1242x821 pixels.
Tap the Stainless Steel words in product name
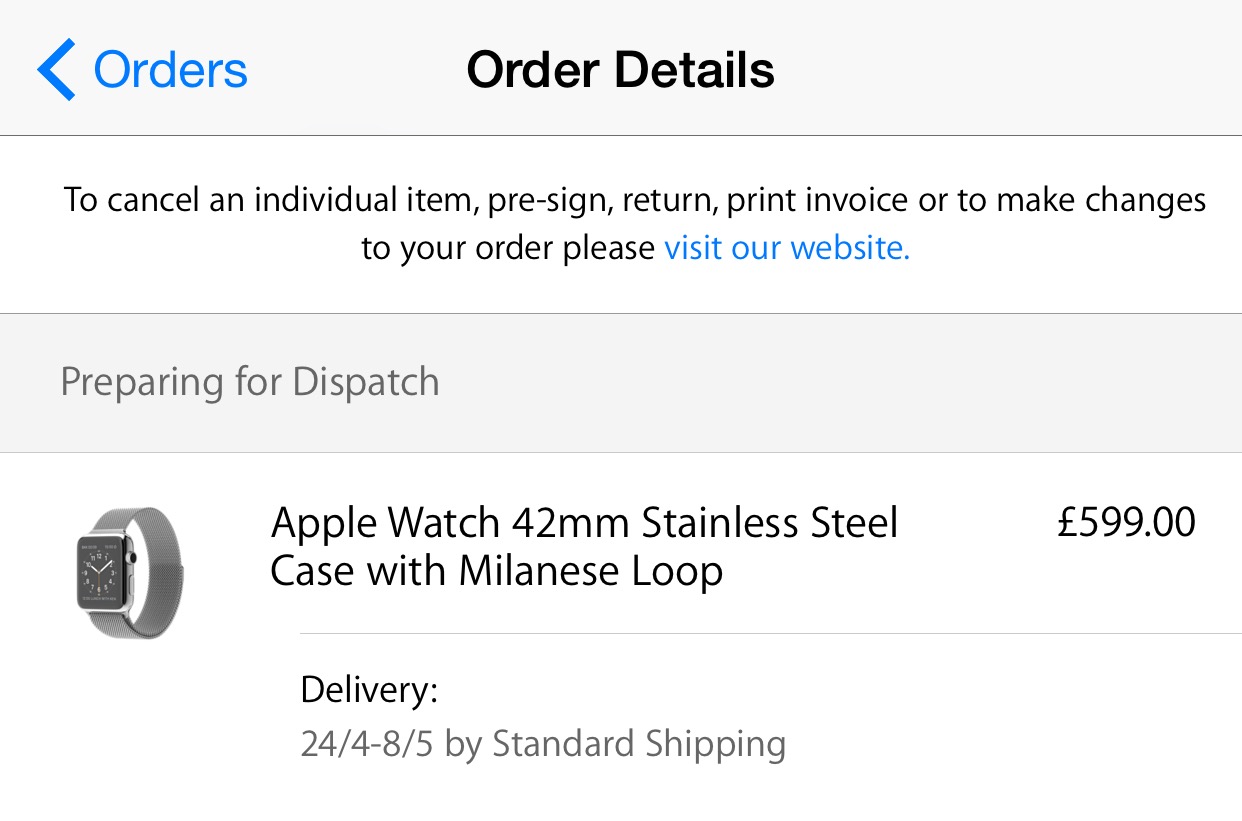(x=770, y=523)
